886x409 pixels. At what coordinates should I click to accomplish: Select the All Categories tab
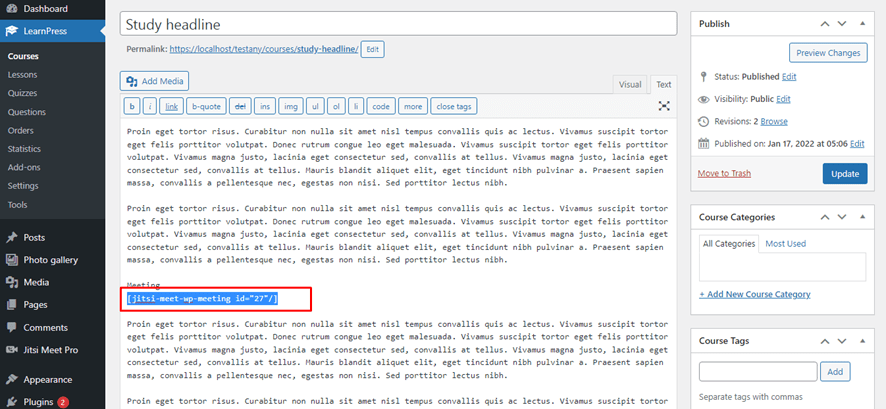click(729, 243)
